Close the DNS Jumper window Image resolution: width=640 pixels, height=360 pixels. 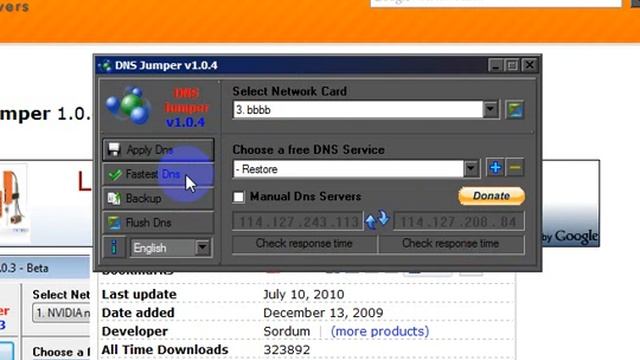click(530, 65)
